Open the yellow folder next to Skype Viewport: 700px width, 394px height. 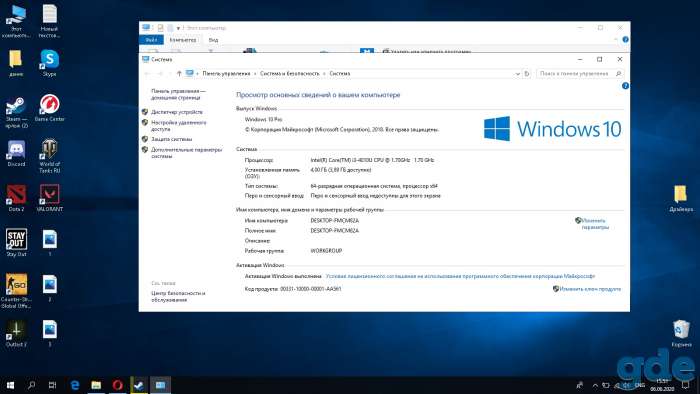(x=16, y=63)
